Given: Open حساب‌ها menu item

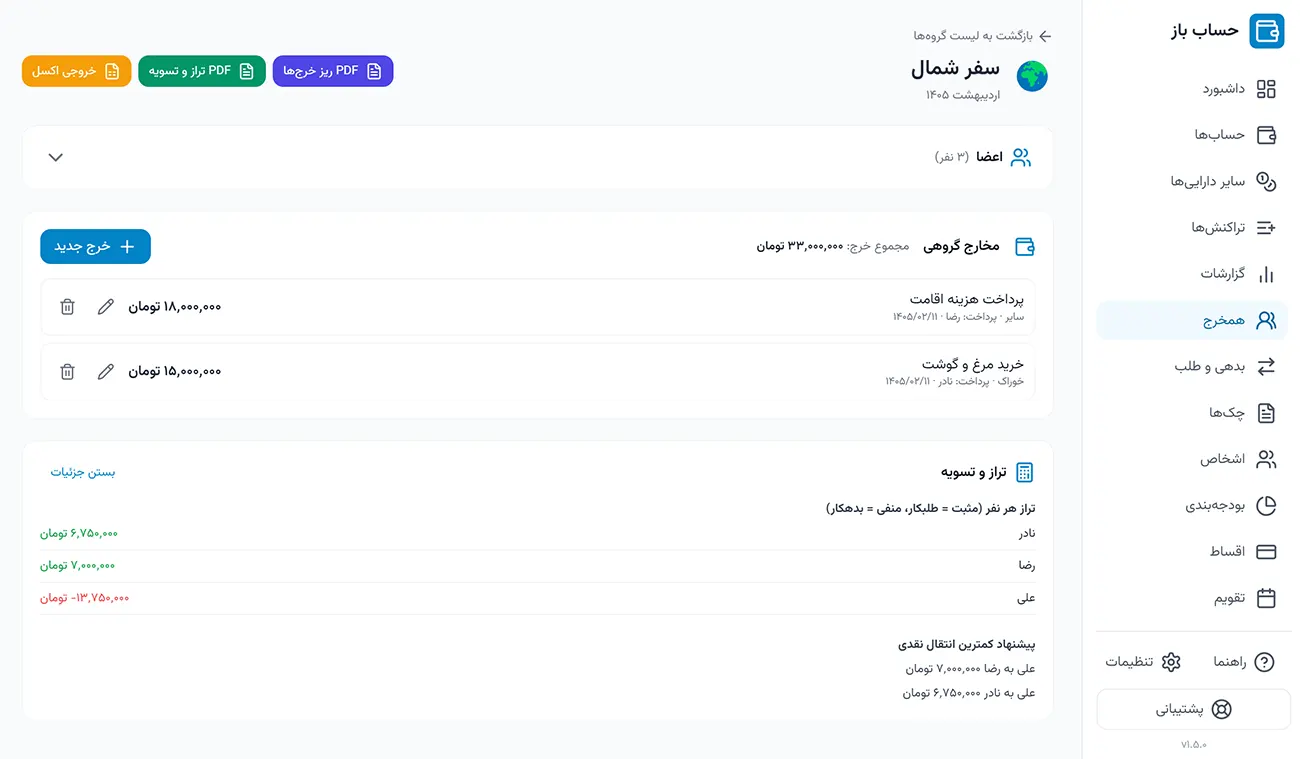Looking at the screenshot, I should coord(1192,135).
